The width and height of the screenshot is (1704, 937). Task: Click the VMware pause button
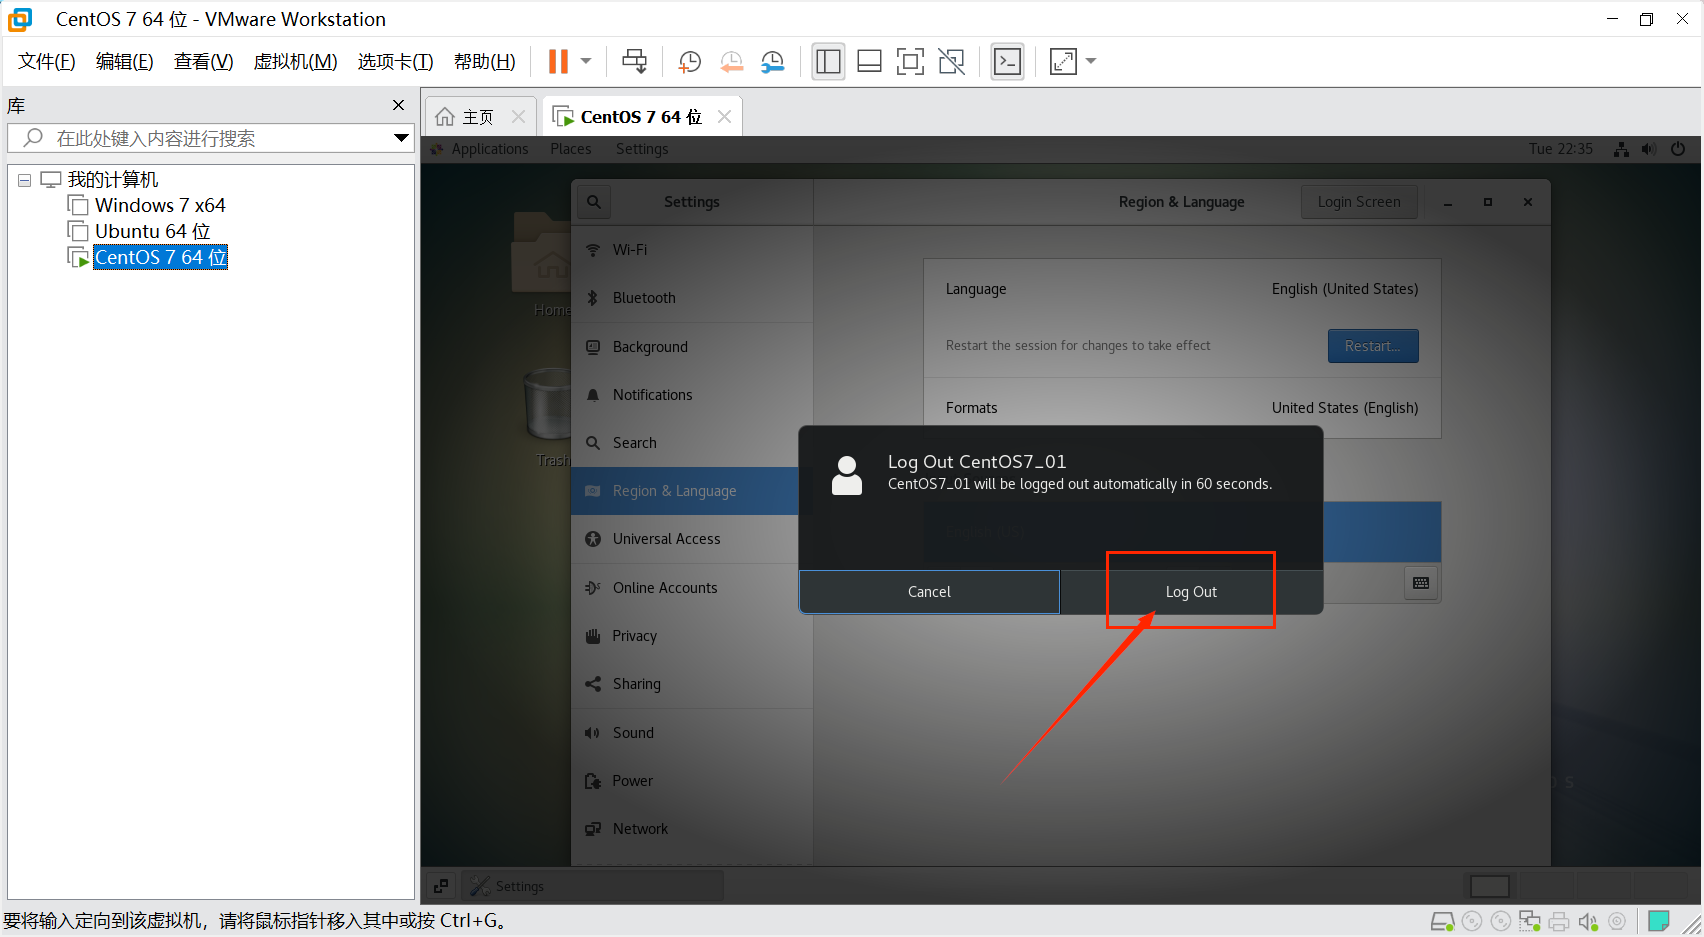558,62
